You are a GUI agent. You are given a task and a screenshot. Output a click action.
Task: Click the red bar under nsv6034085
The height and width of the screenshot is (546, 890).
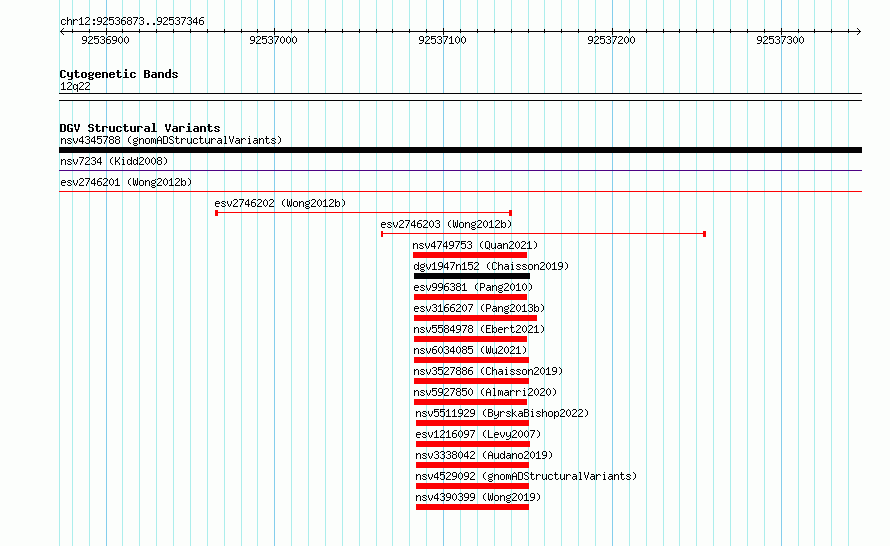pyautogui.click(x=471, y=360)
